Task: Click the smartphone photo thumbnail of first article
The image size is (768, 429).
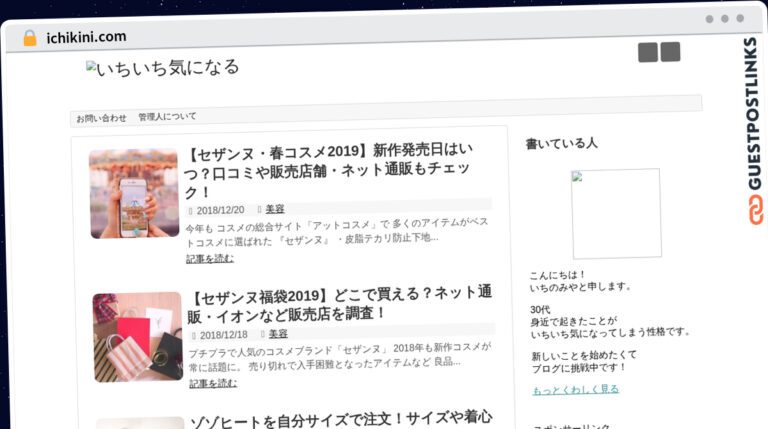Action: 134,194
